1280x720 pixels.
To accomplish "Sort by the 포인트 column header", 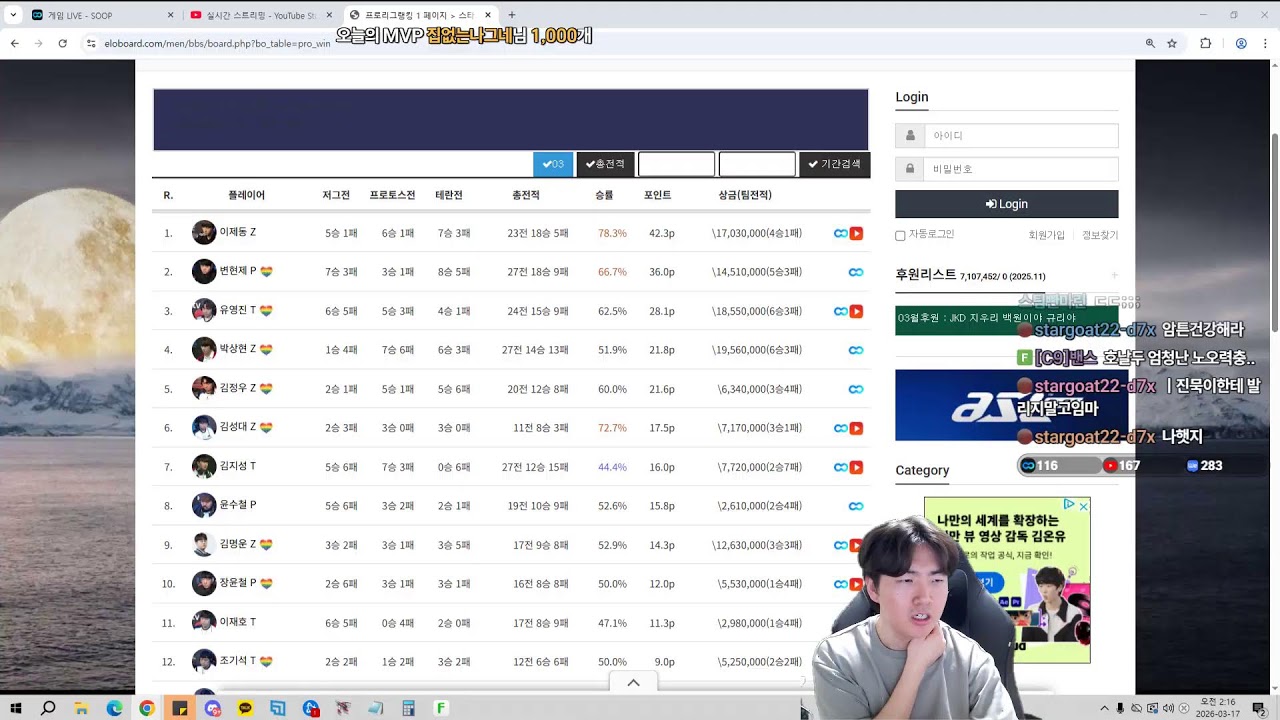I will 657,195.
